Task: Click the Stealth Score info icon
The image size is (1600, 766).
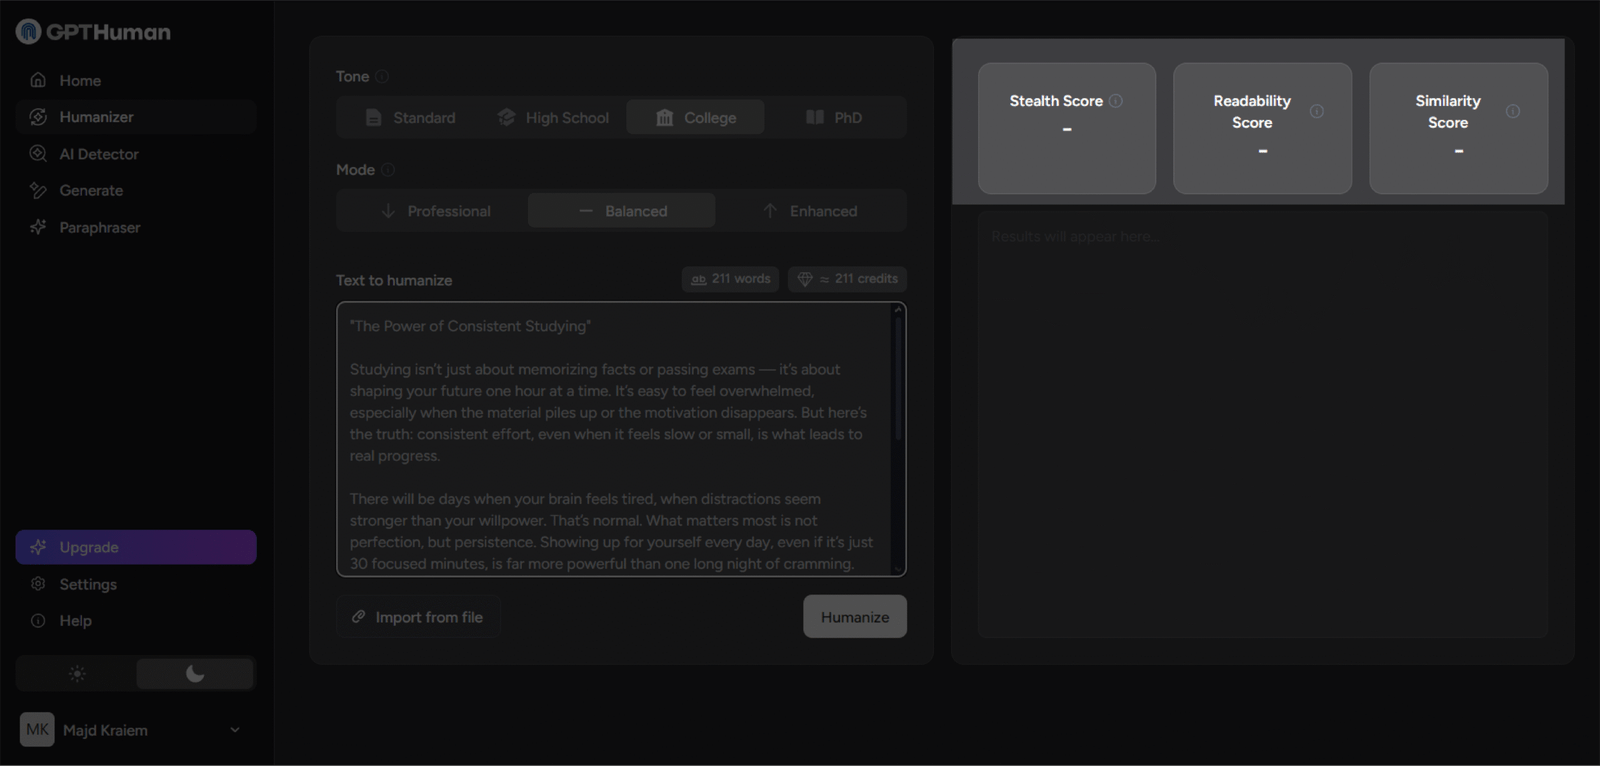Action: [x=1116, y=101]
